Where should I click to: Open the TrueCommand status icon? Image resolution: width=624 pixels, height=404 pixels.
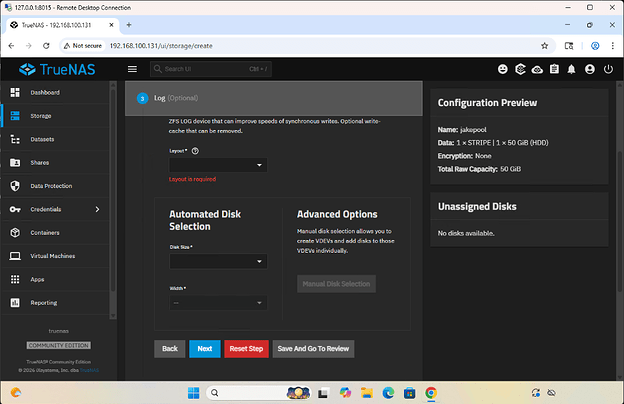pyautogui.click(x=520, y=69)
